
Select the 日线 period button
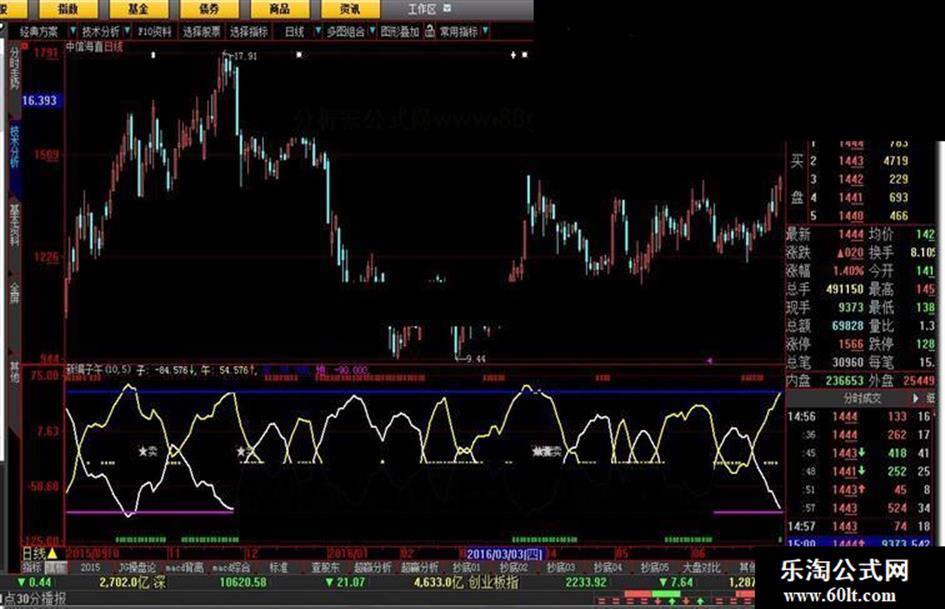pos(295,31)
